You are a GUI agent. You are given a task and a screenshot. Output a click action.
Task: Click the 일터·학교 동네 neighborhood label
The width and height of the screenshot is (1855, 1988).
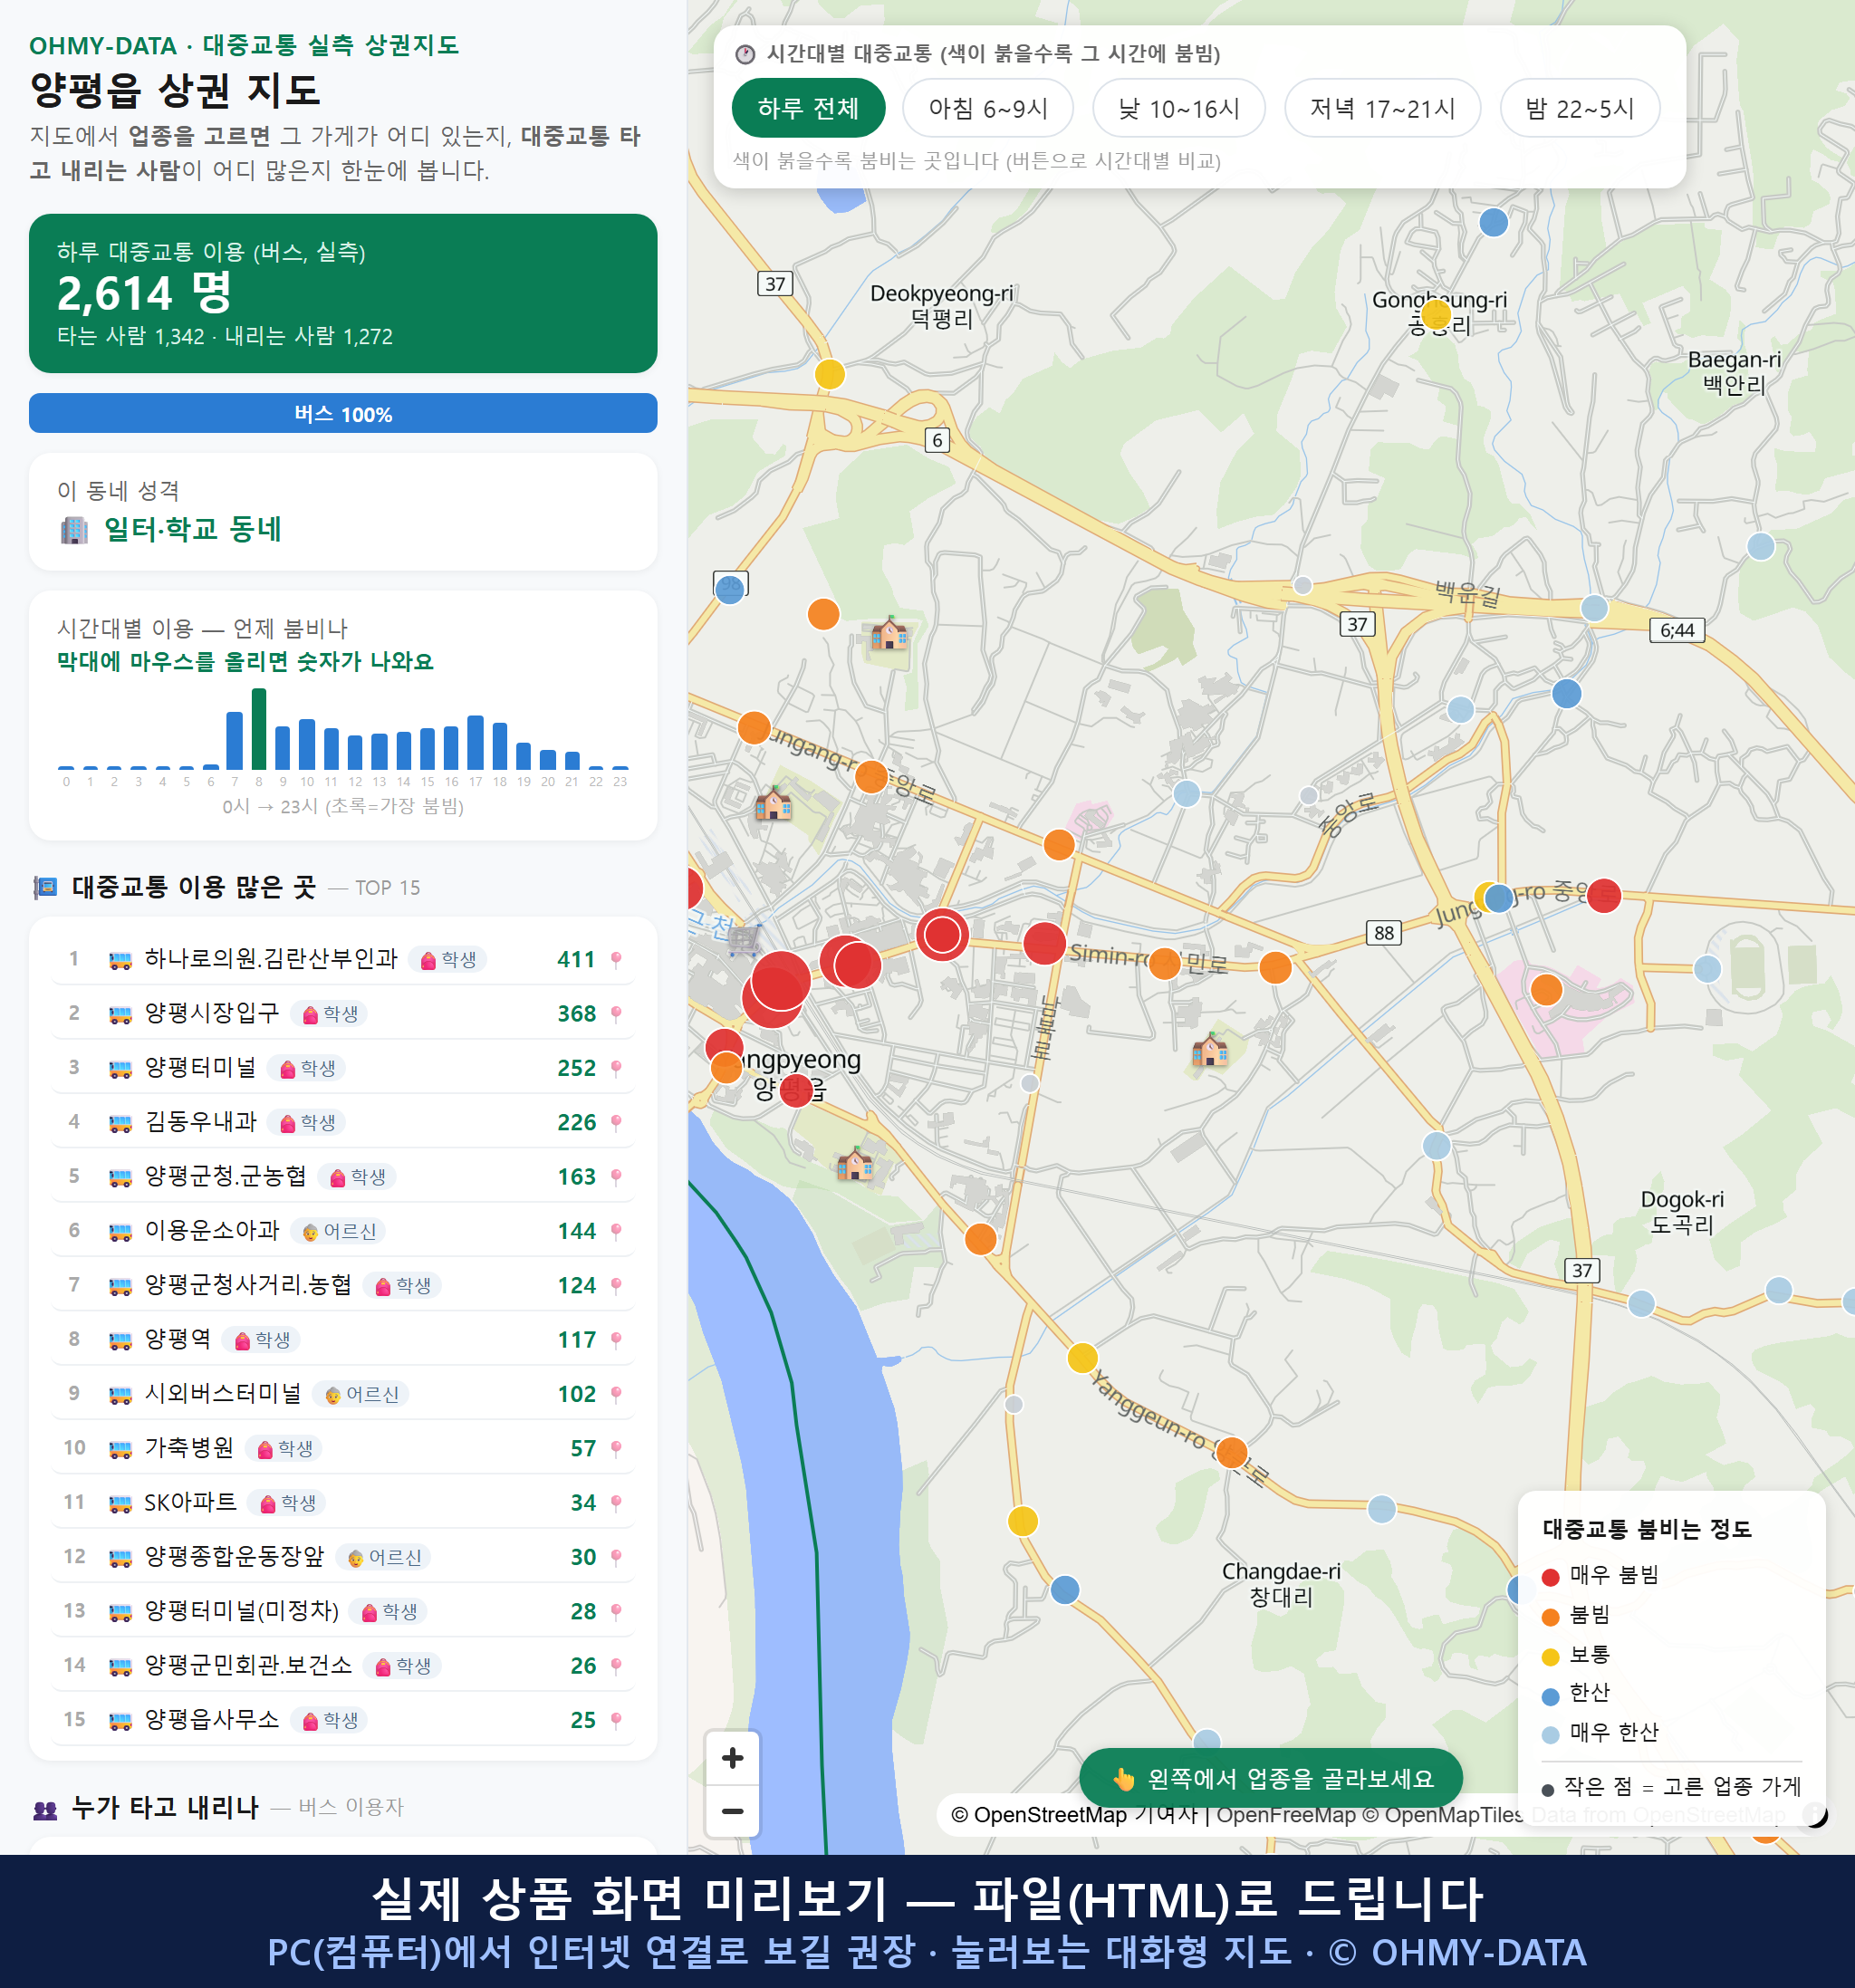coord(193,529)
